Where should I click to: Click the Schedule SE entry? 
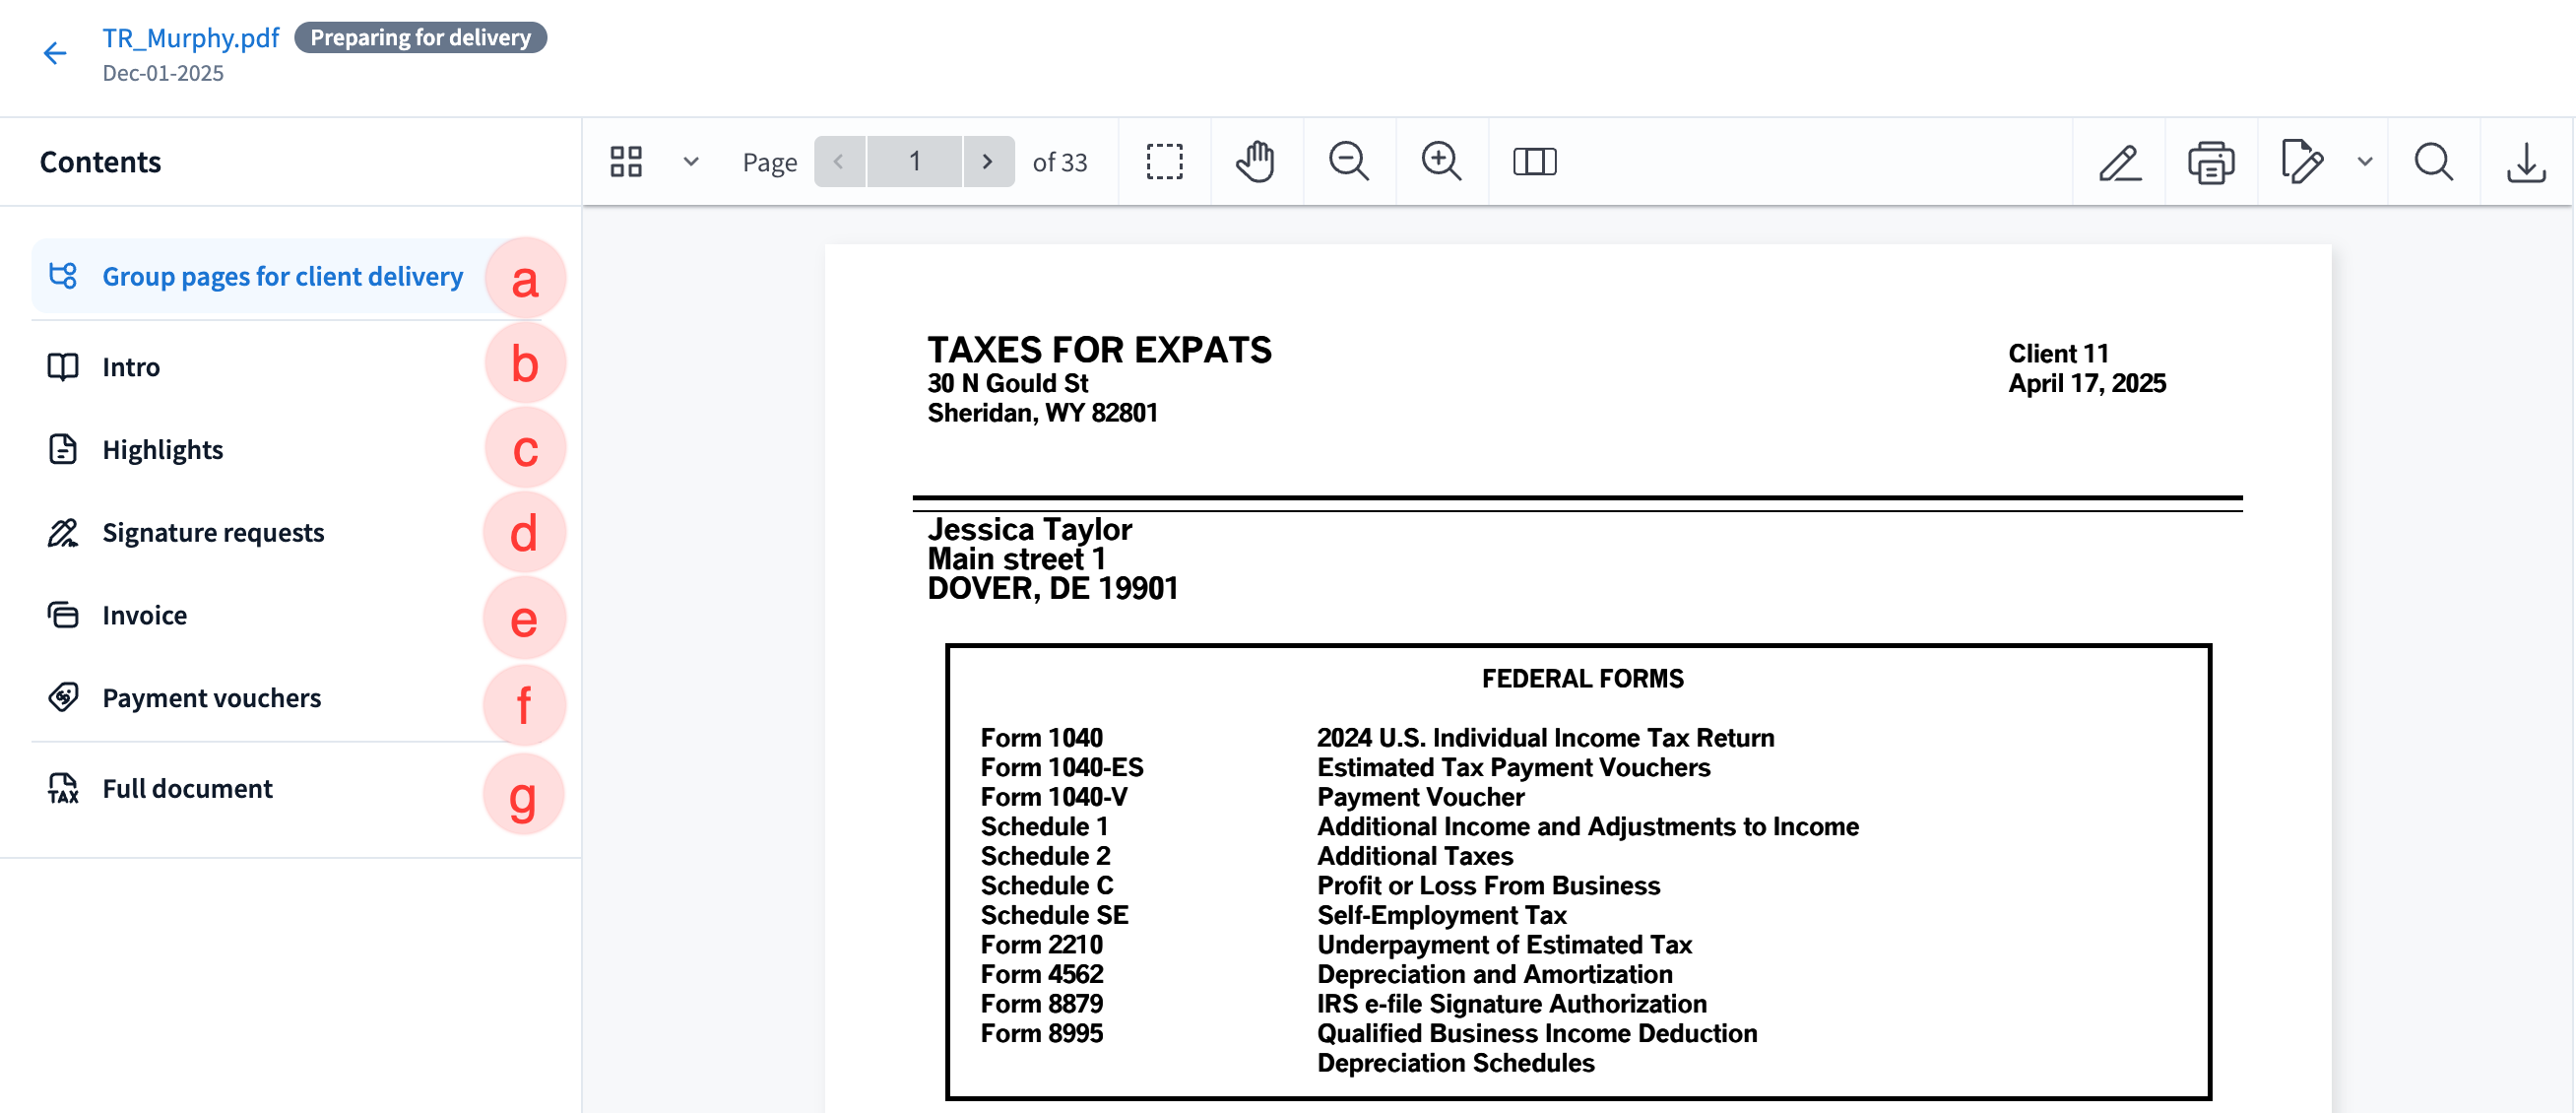coord(1055,916)
